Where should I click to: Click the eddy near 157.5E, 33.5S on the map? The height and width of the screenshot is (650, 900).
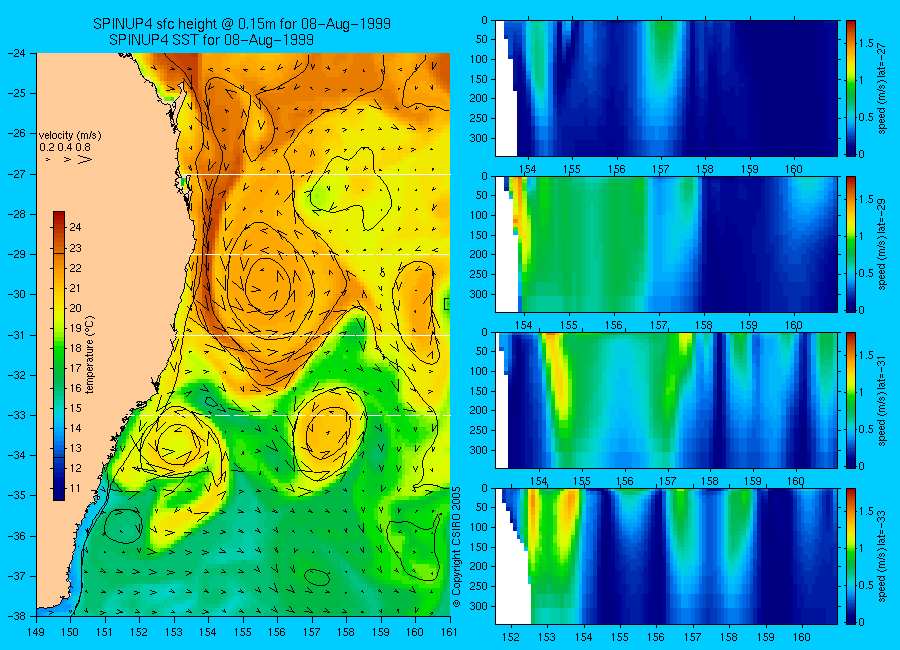[329, 432]
